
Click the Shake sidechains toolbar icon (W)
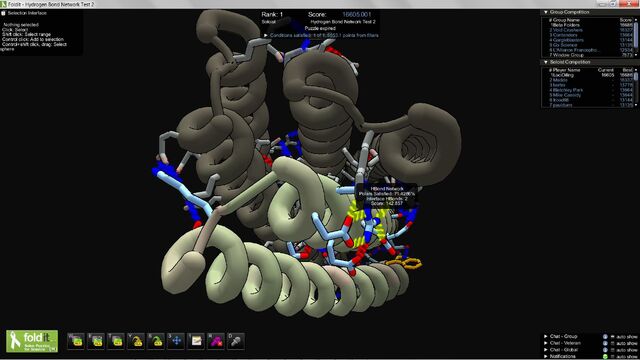tap(76, 341)
